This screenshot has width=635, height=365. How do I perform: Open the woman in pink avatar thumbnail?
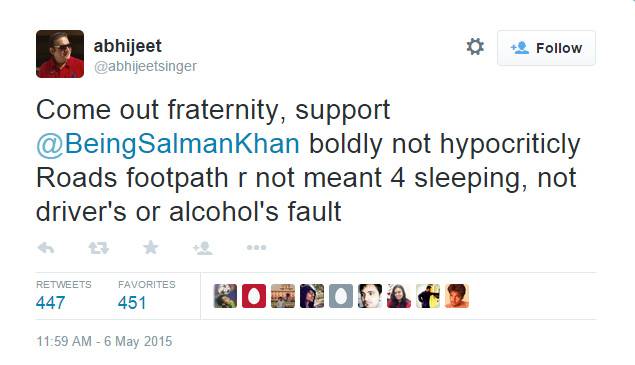tap(399, 296)
